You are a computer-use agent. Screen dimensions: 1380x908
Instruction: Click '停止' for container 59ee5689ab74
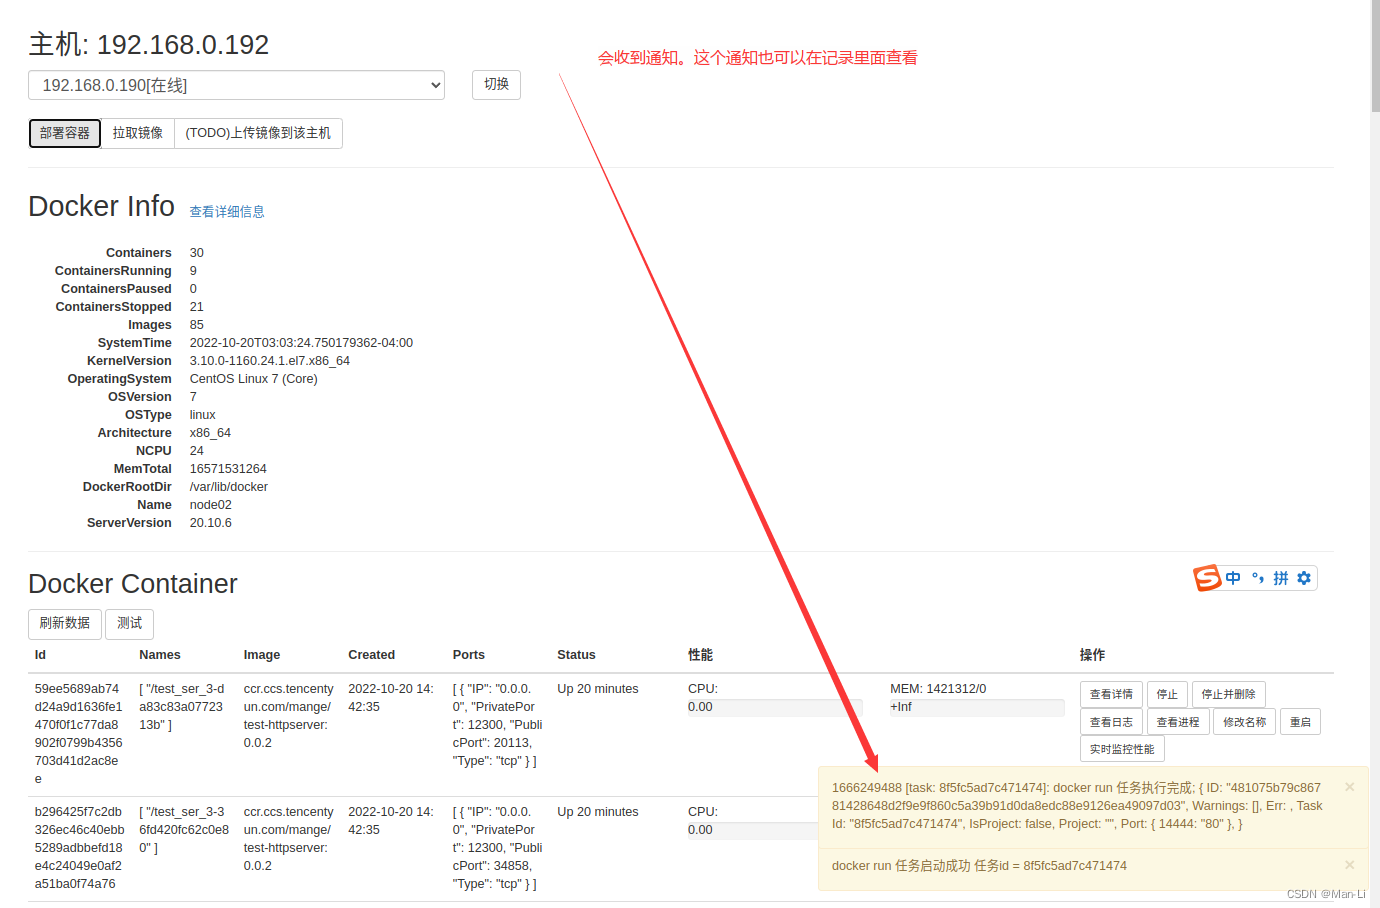tap(1167, 694)
